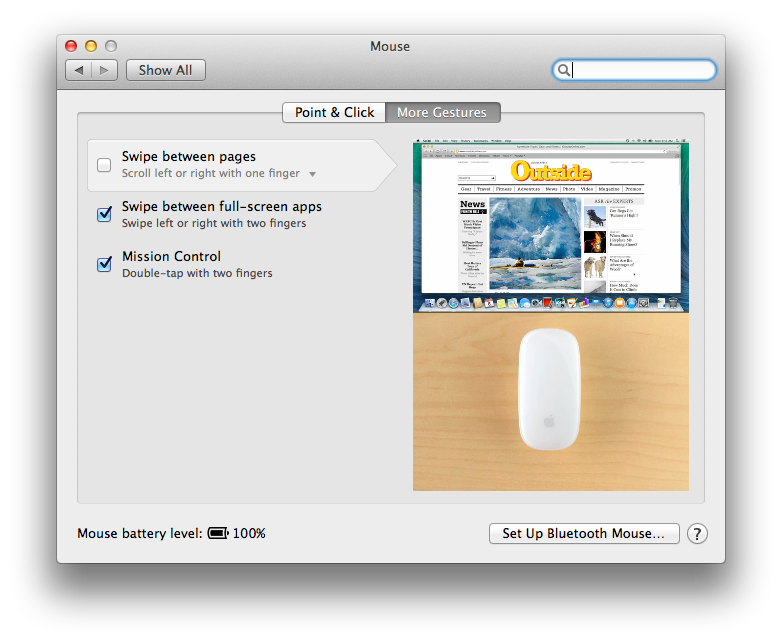The width and height of the screenshot is (782, 642).
Task: Expand the Scroll left or right options dropdown
Action: click(x=312, y=174)
